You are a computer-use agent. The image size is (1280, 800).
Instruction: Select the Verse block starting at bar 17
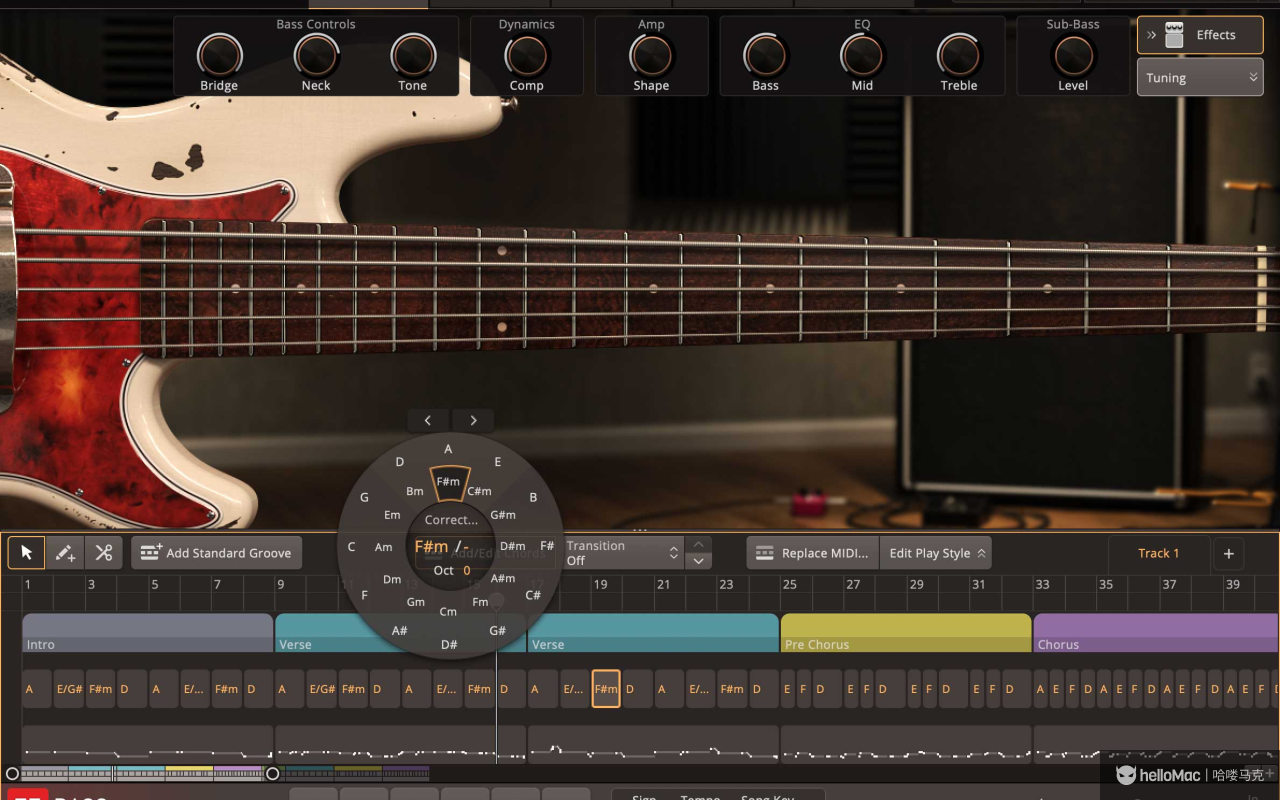coord(653,633)
